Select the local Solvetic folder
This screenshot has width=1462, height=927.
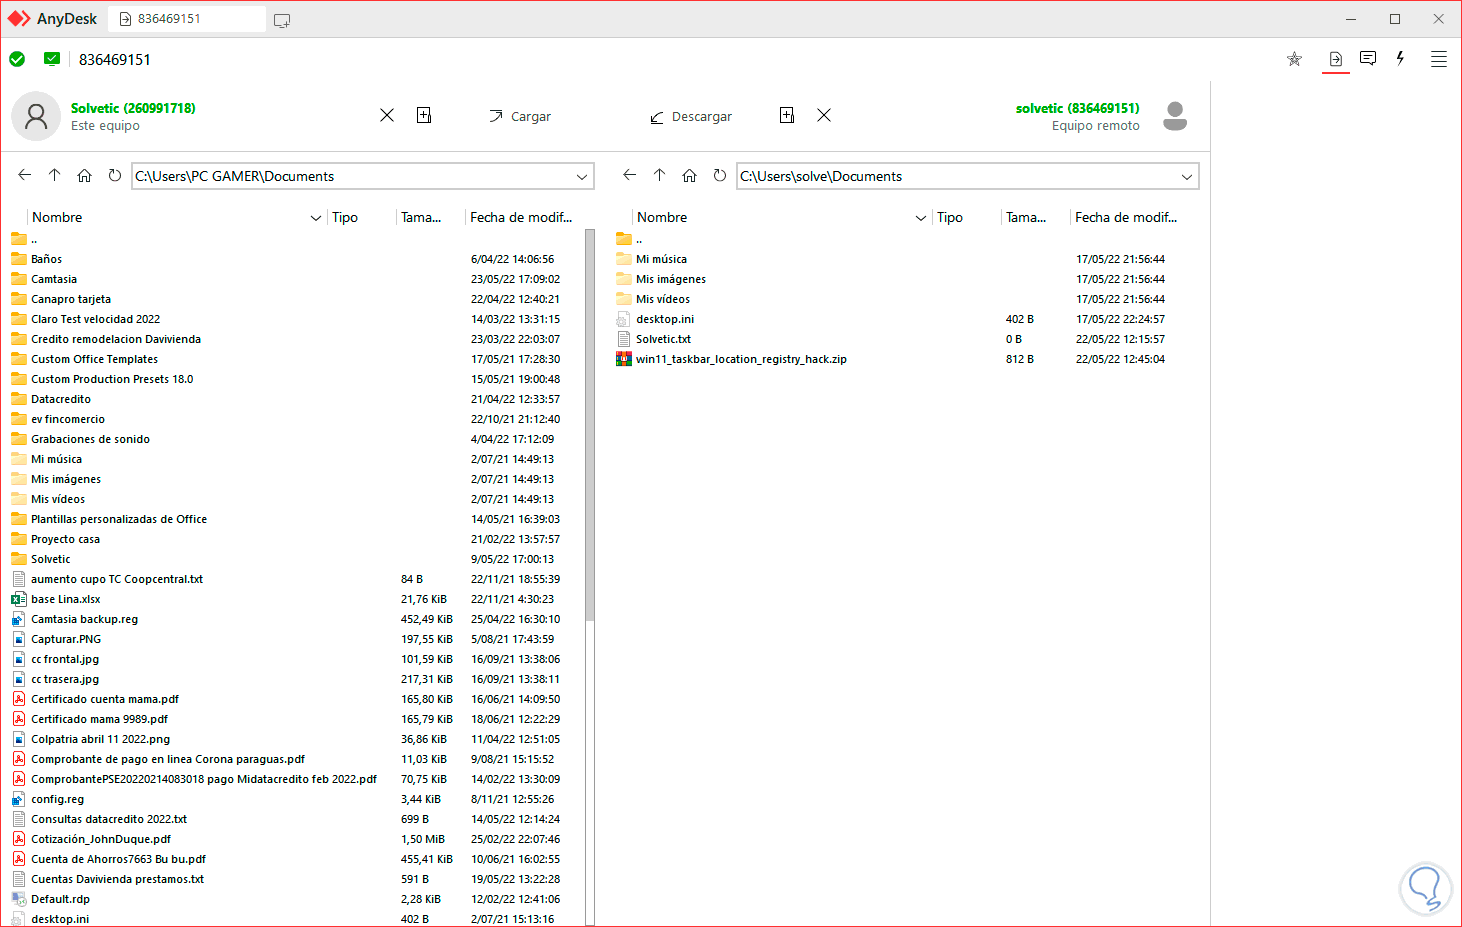51,559
